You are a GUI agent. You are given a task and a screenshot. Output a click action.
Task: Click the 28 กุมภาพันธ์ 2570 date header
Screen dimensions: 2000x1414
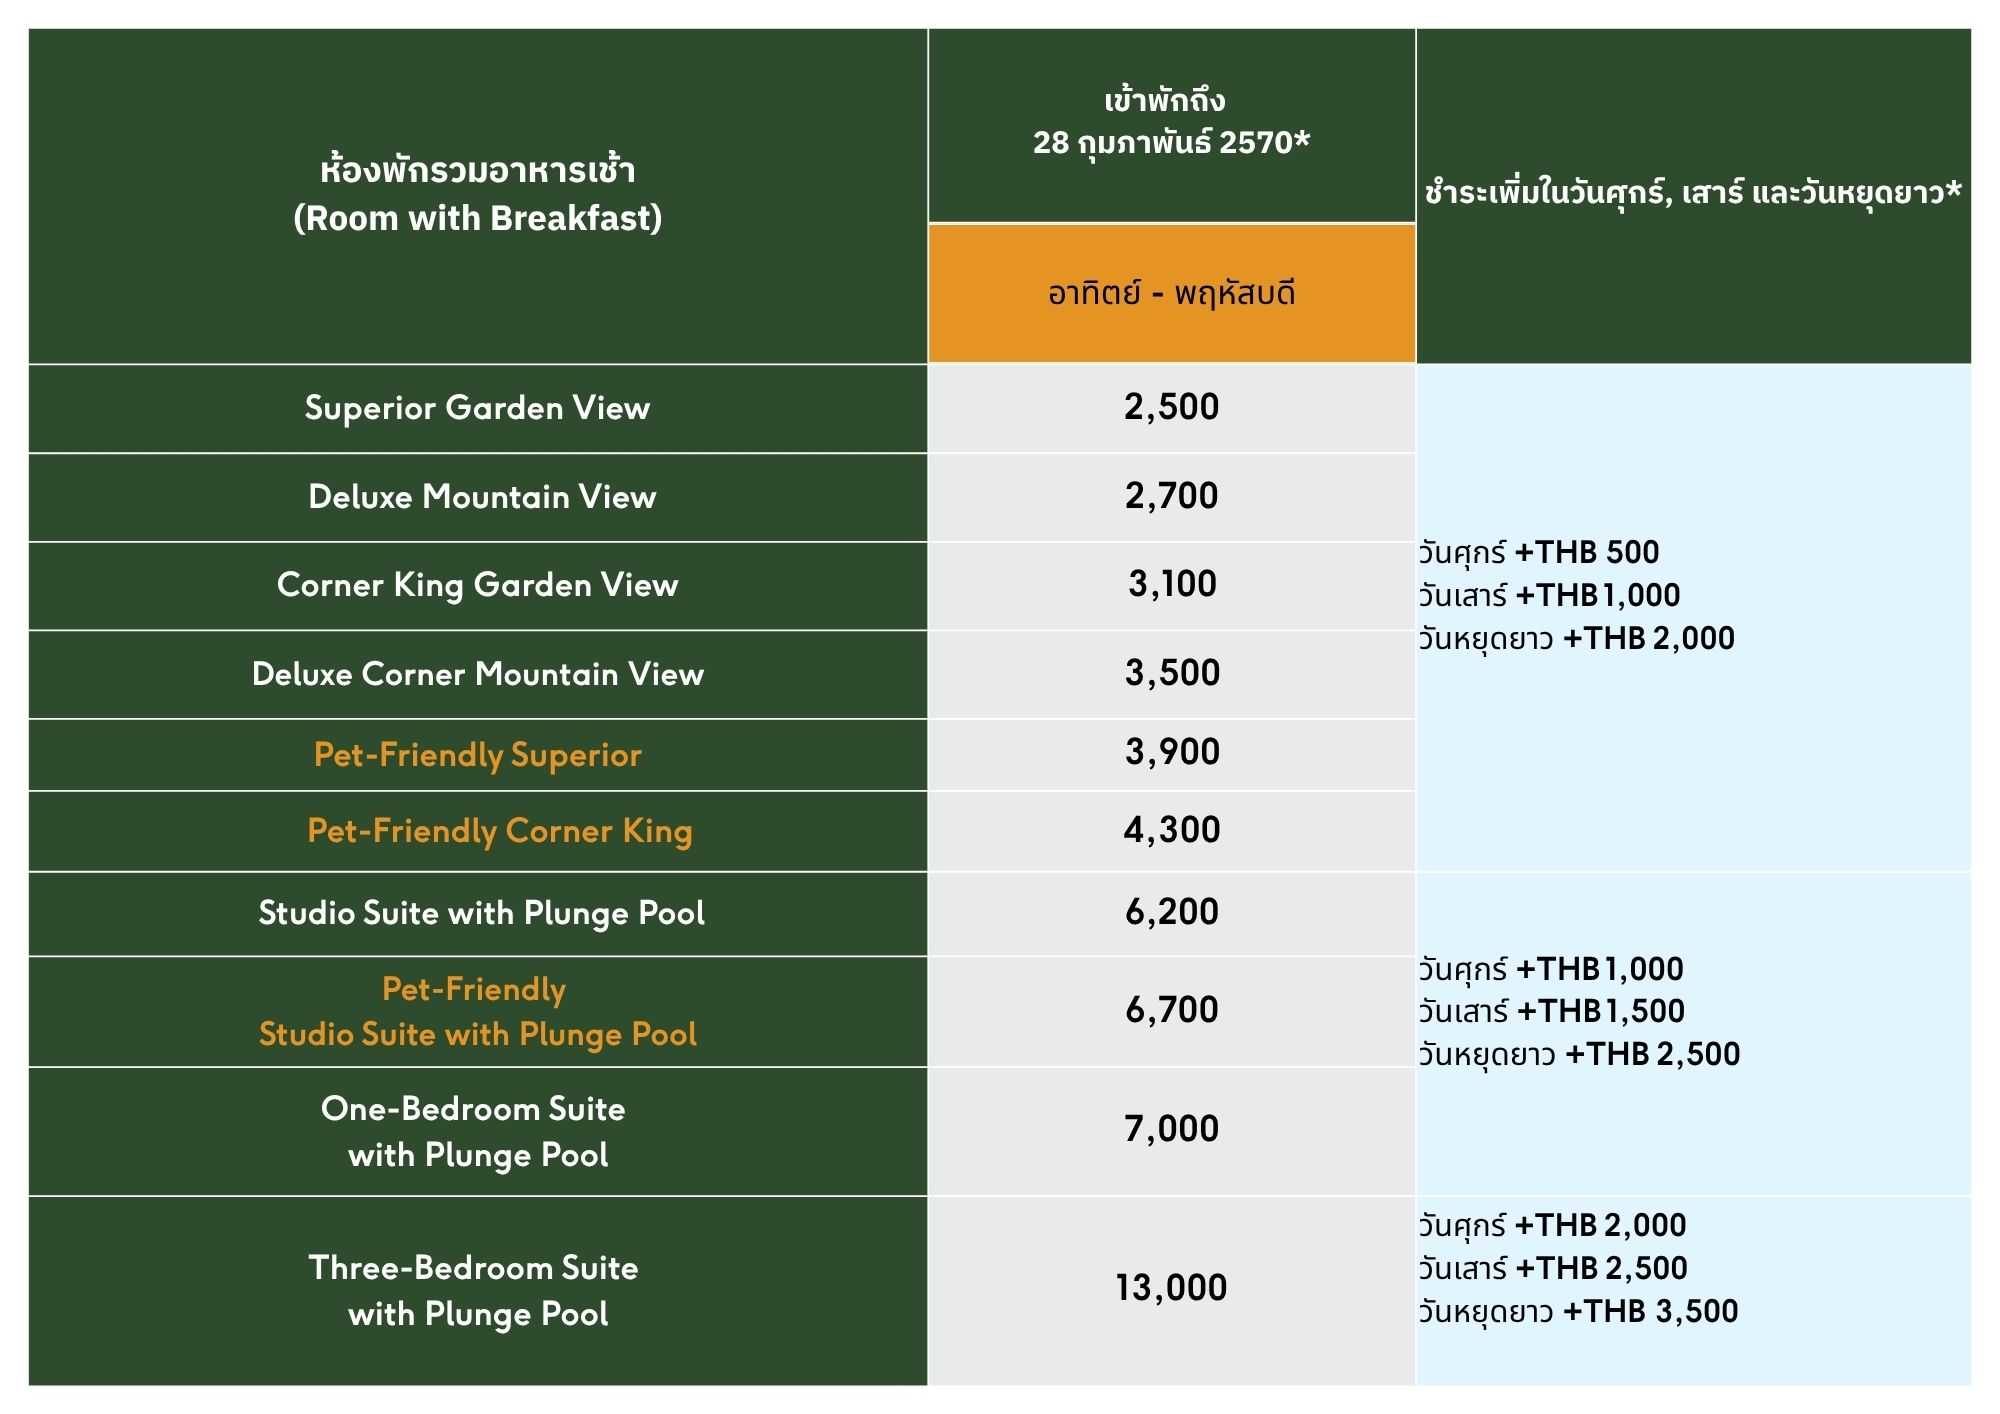[x=1171, y=143]
